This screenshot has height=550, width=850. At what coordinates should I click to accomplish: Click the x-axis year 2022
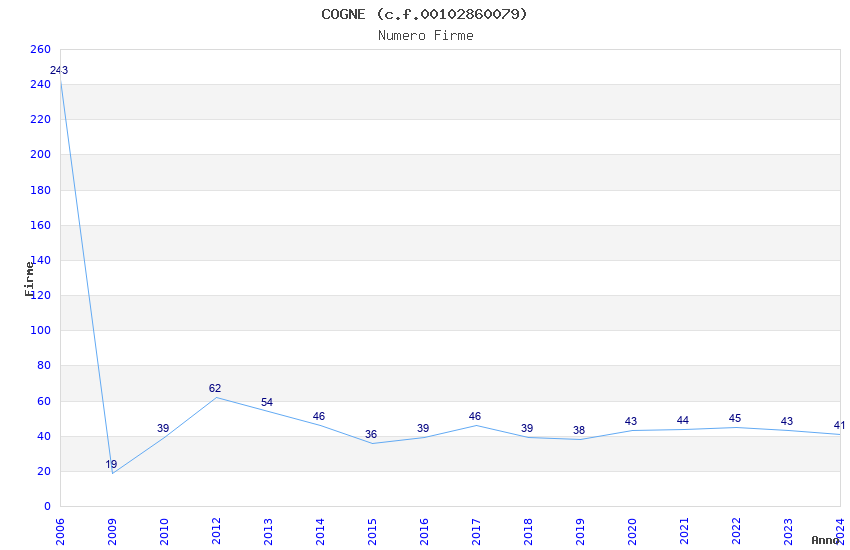point(736,532)
